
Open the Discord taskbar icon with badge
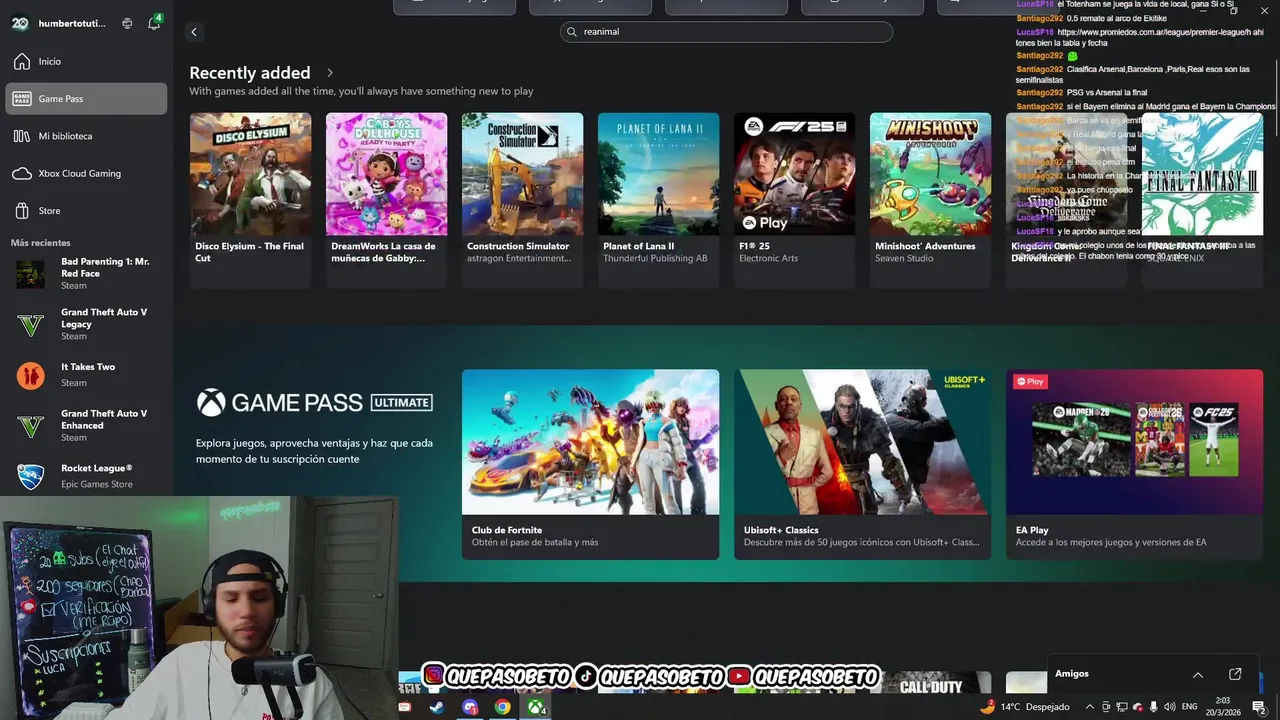(470, 707)
